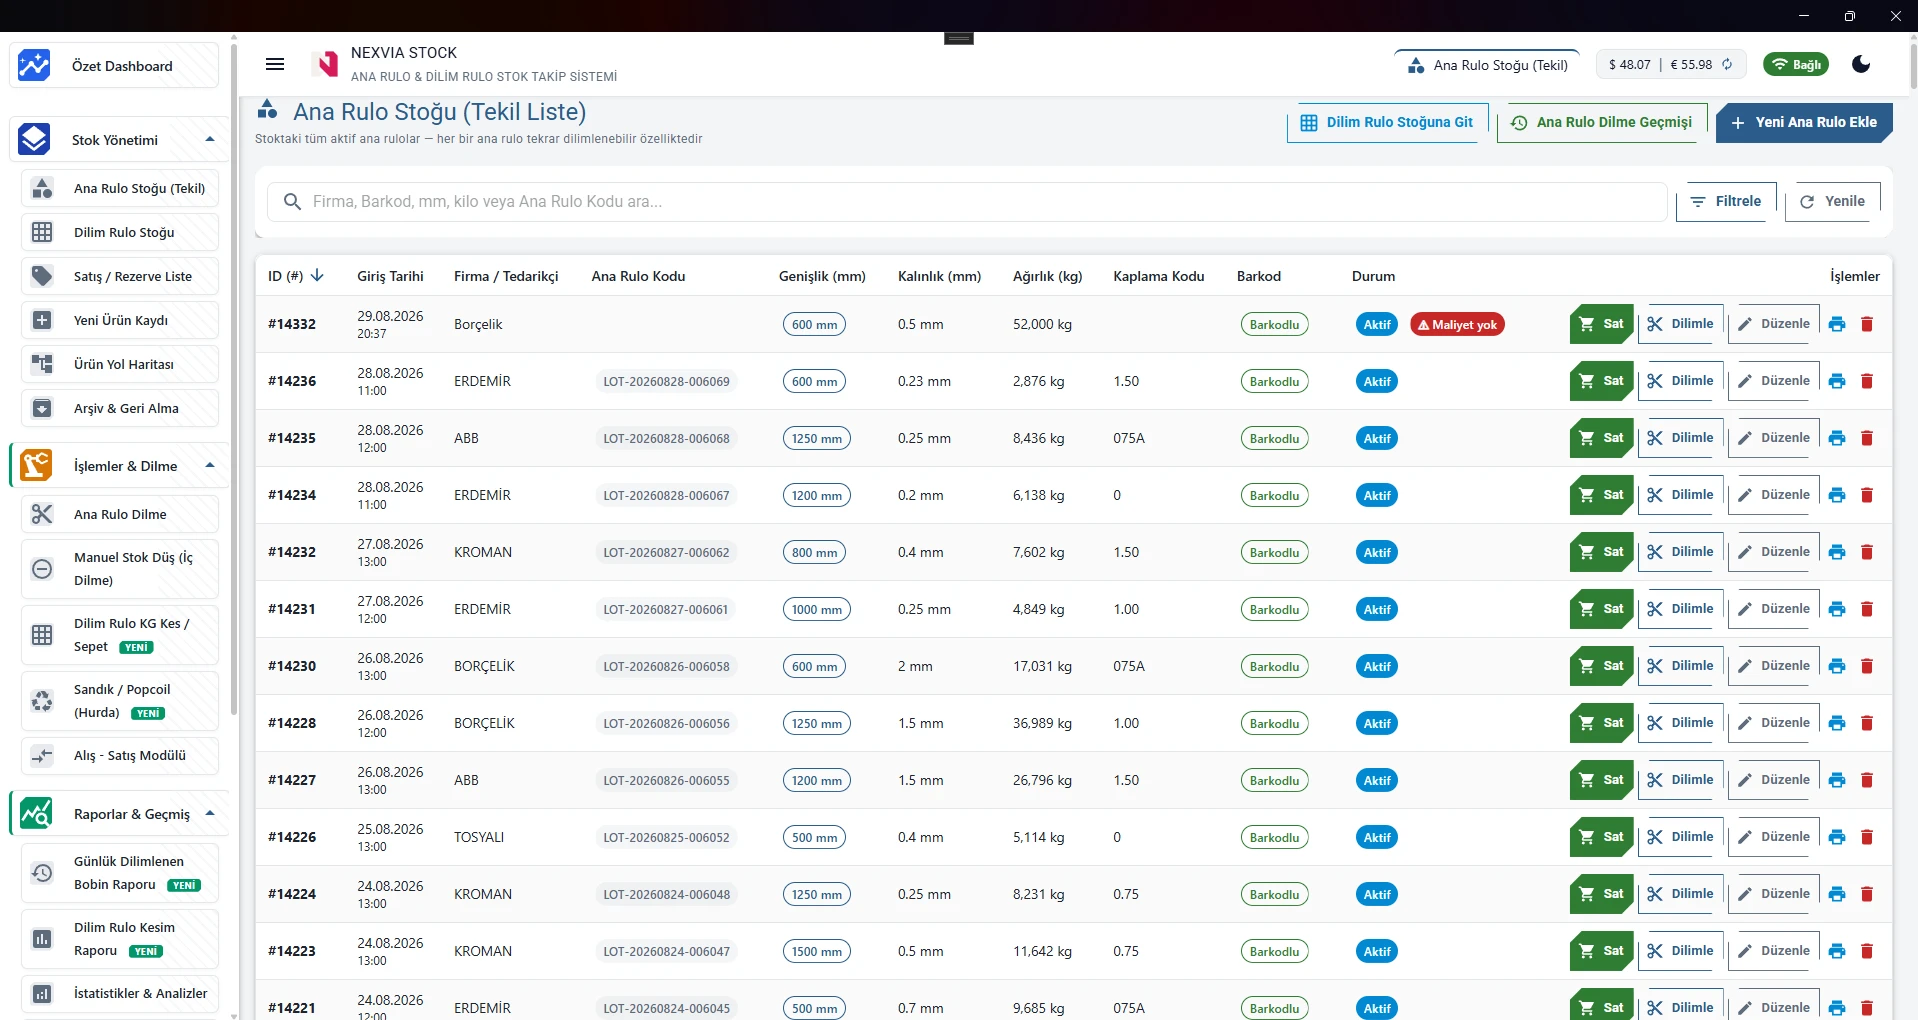Sort by Giriş Tarihi column header
The image size is (1918, 1020).
click(390, 276)
